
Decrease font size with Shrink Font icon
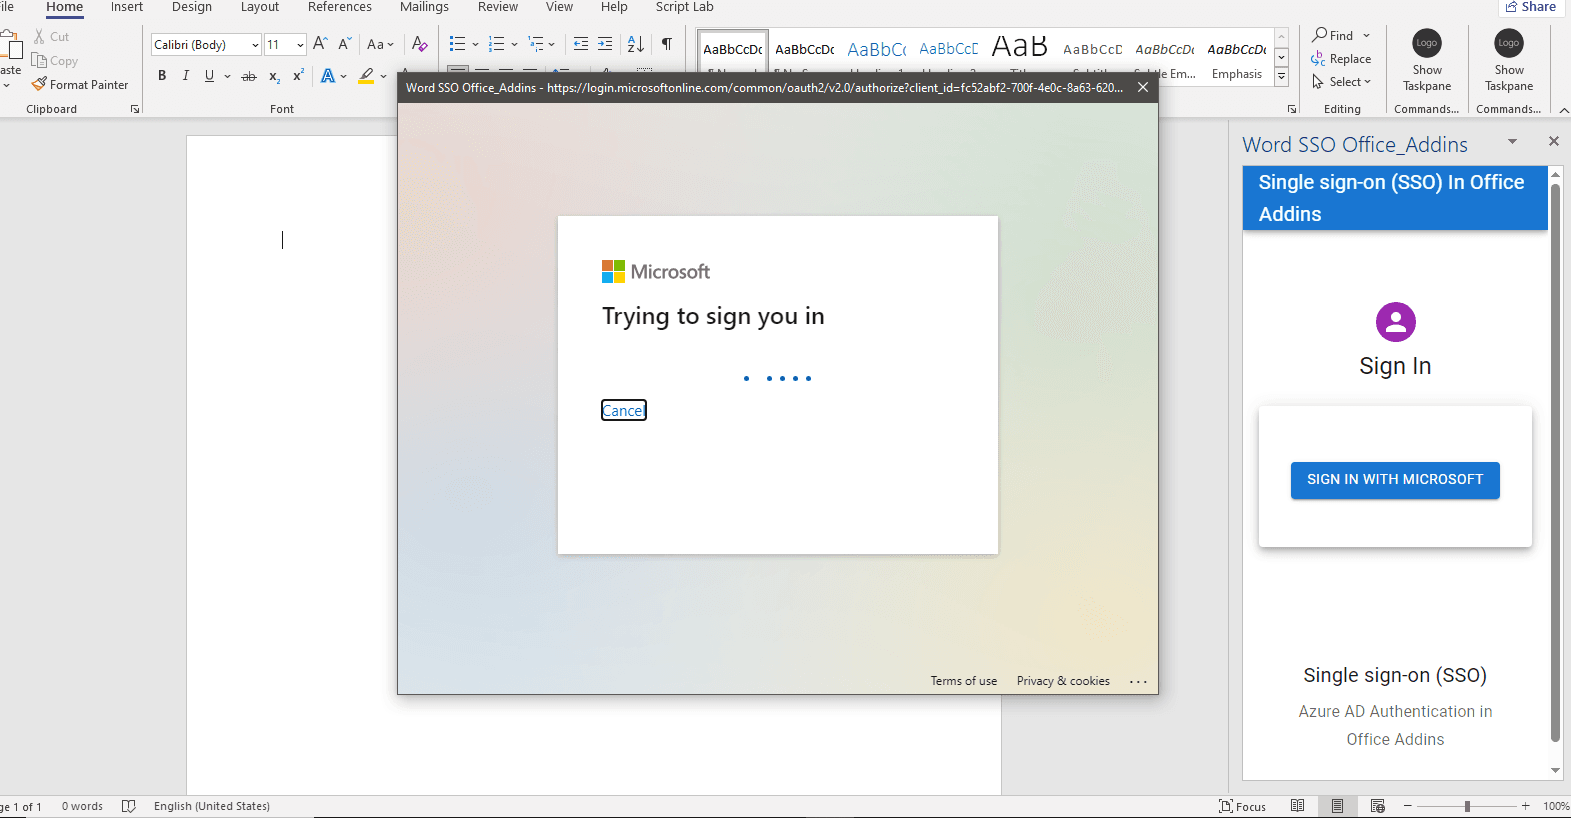tap(344, 44)
